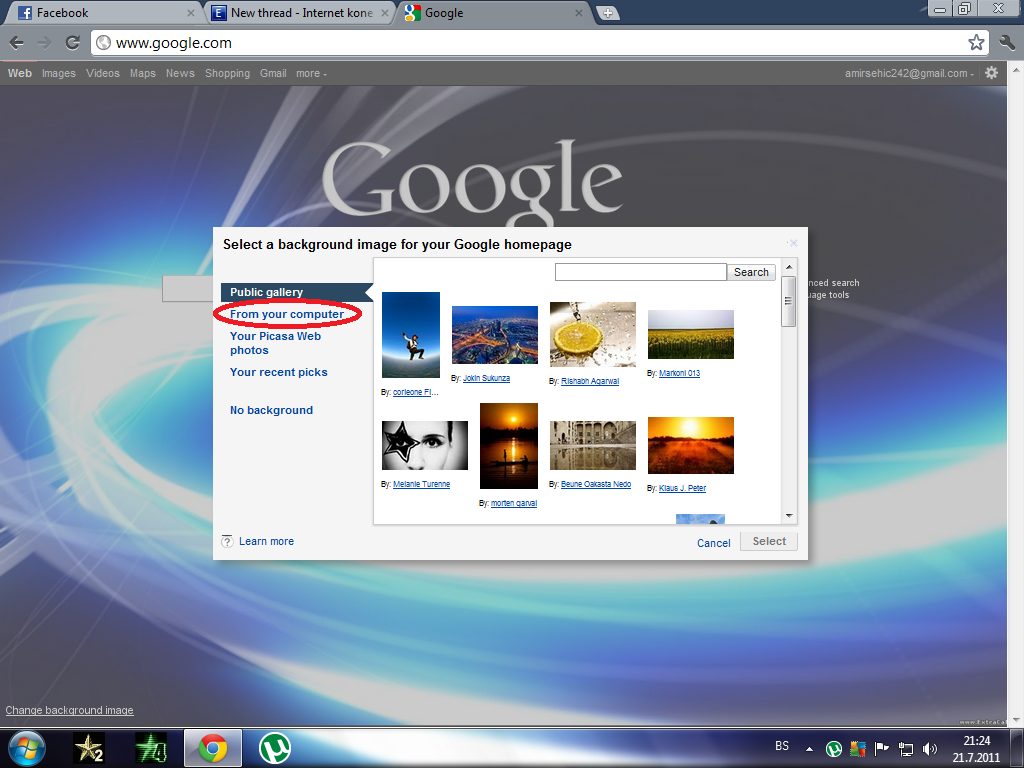Pick the lemon splash thumbnail image
The height and width of the screenshot is (768, 1024).
[x=593, y=335]
